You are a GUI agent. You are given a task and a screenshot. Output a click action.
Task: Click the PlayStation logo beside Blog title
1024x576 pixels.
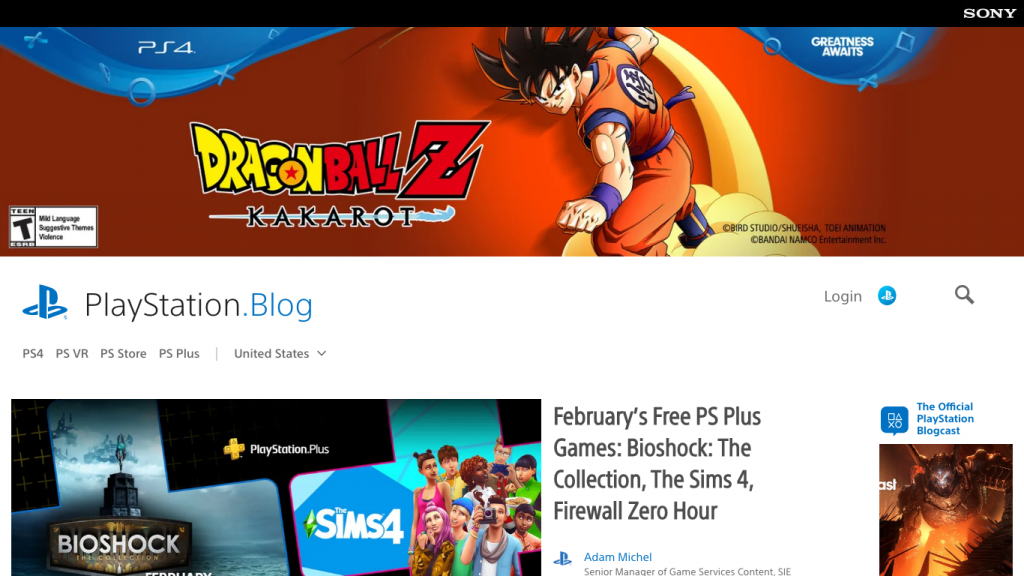coord(44,302)
